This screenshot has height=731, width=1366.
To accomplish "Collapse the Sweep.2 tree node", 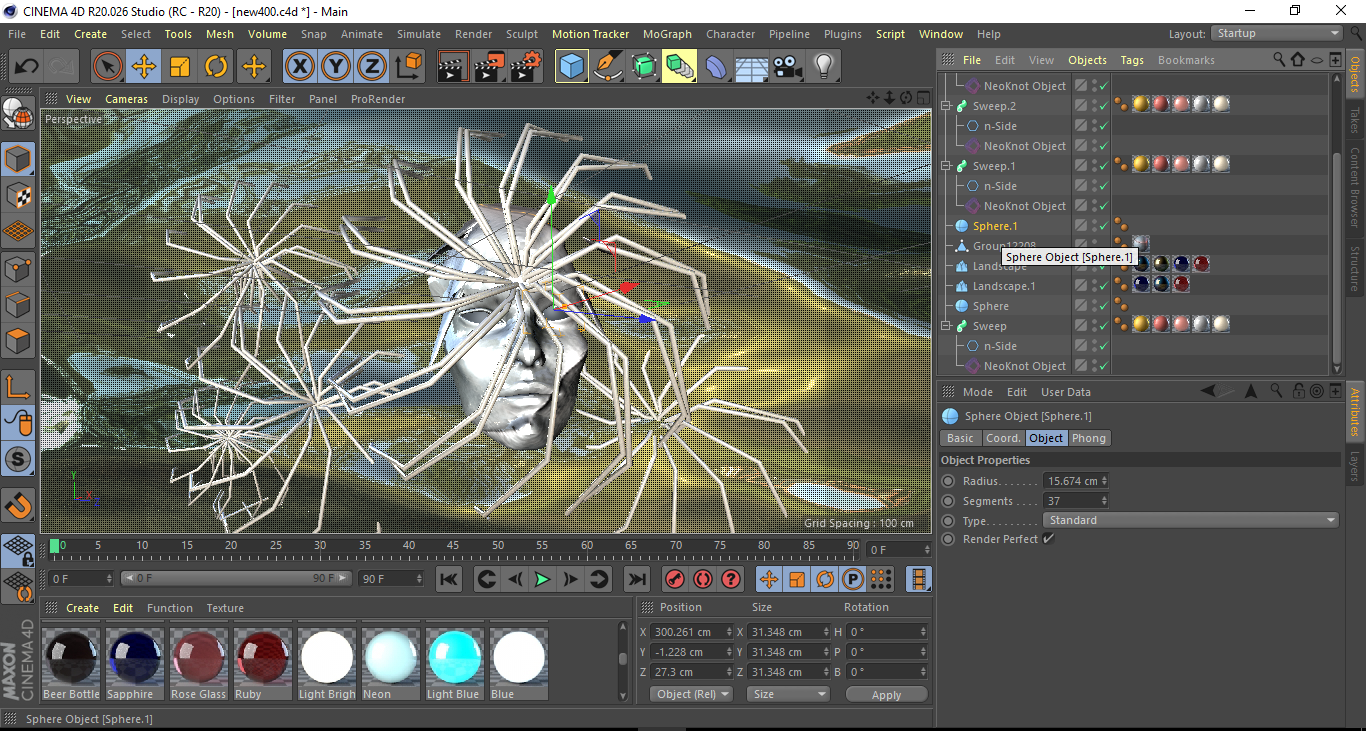I will click(946, 106).
